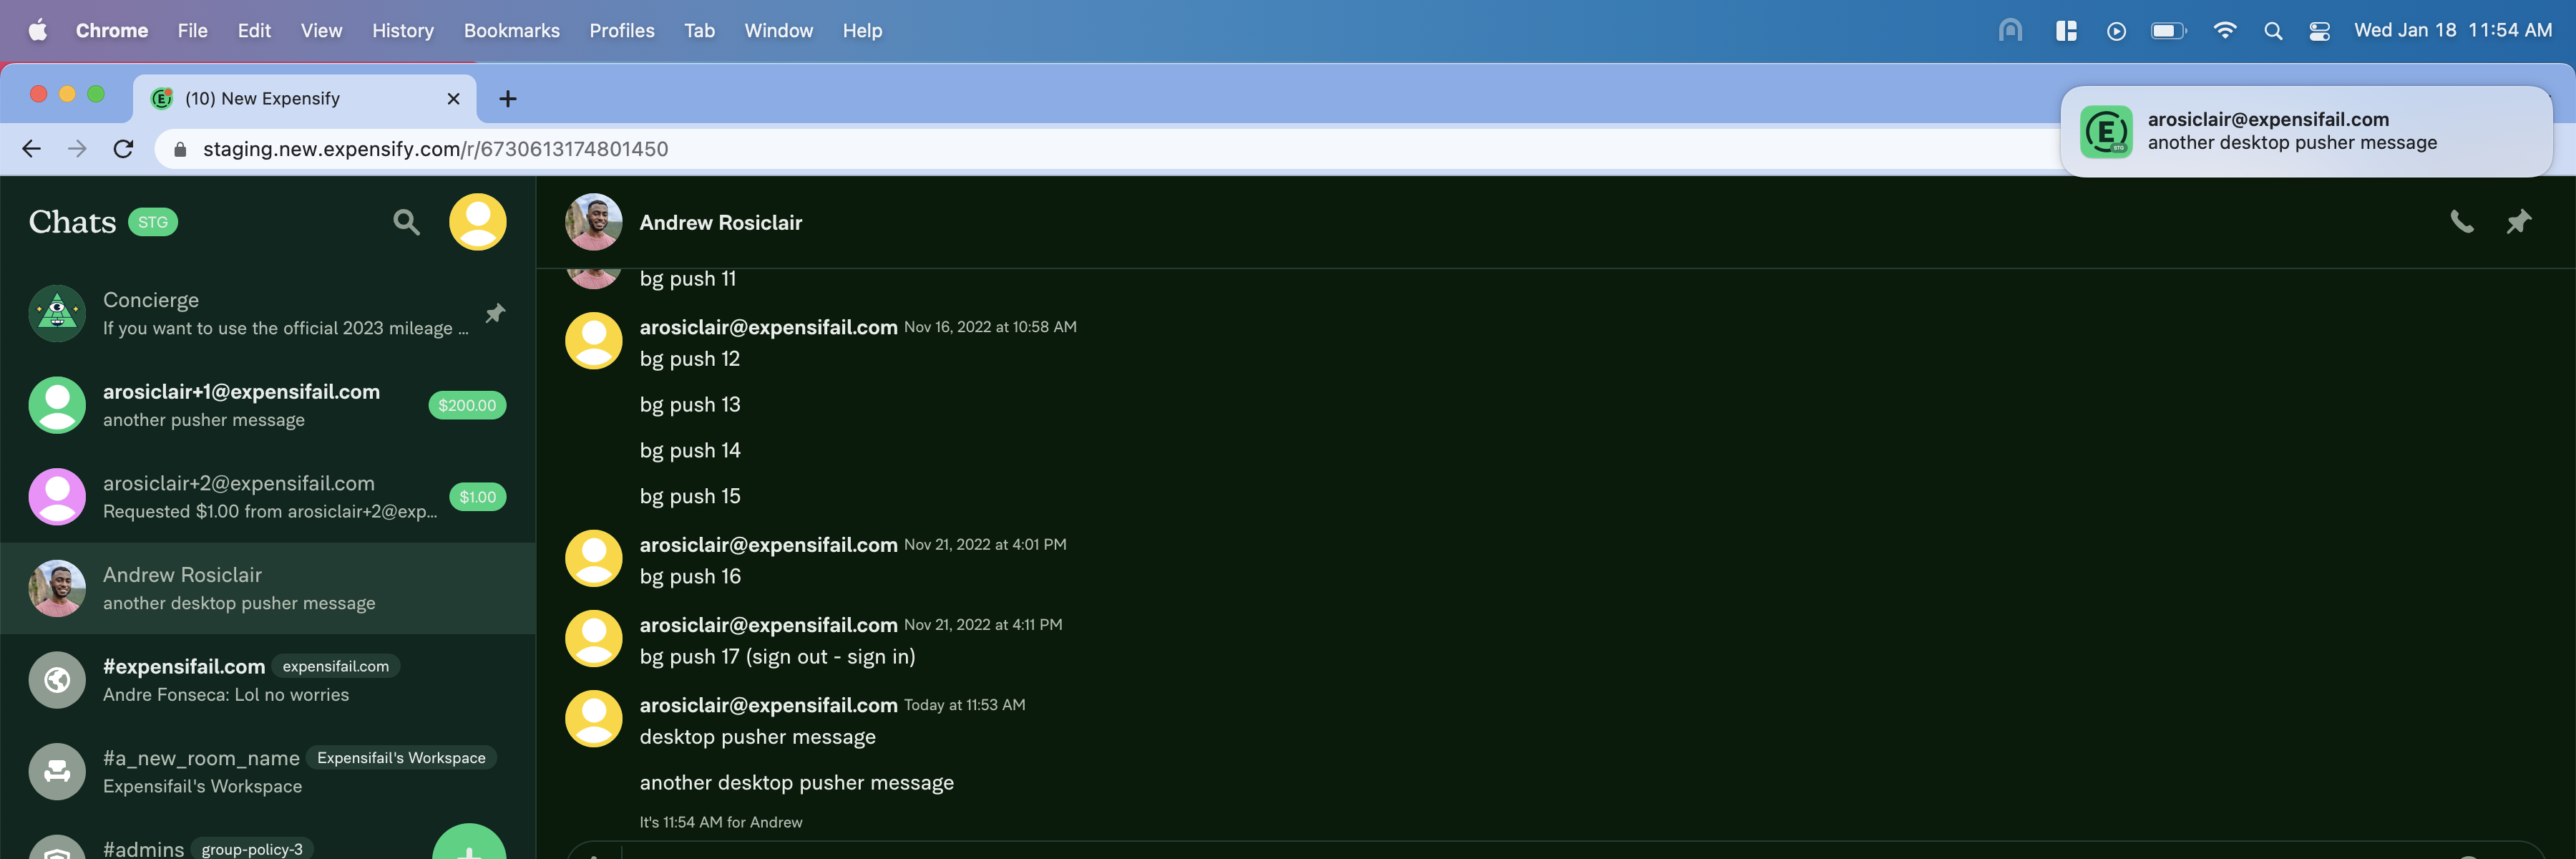Unpin the Concierge chat using its pin icon
This screenshot has height=859, width=2576.
pyautogui.click(x=495, y=314)
